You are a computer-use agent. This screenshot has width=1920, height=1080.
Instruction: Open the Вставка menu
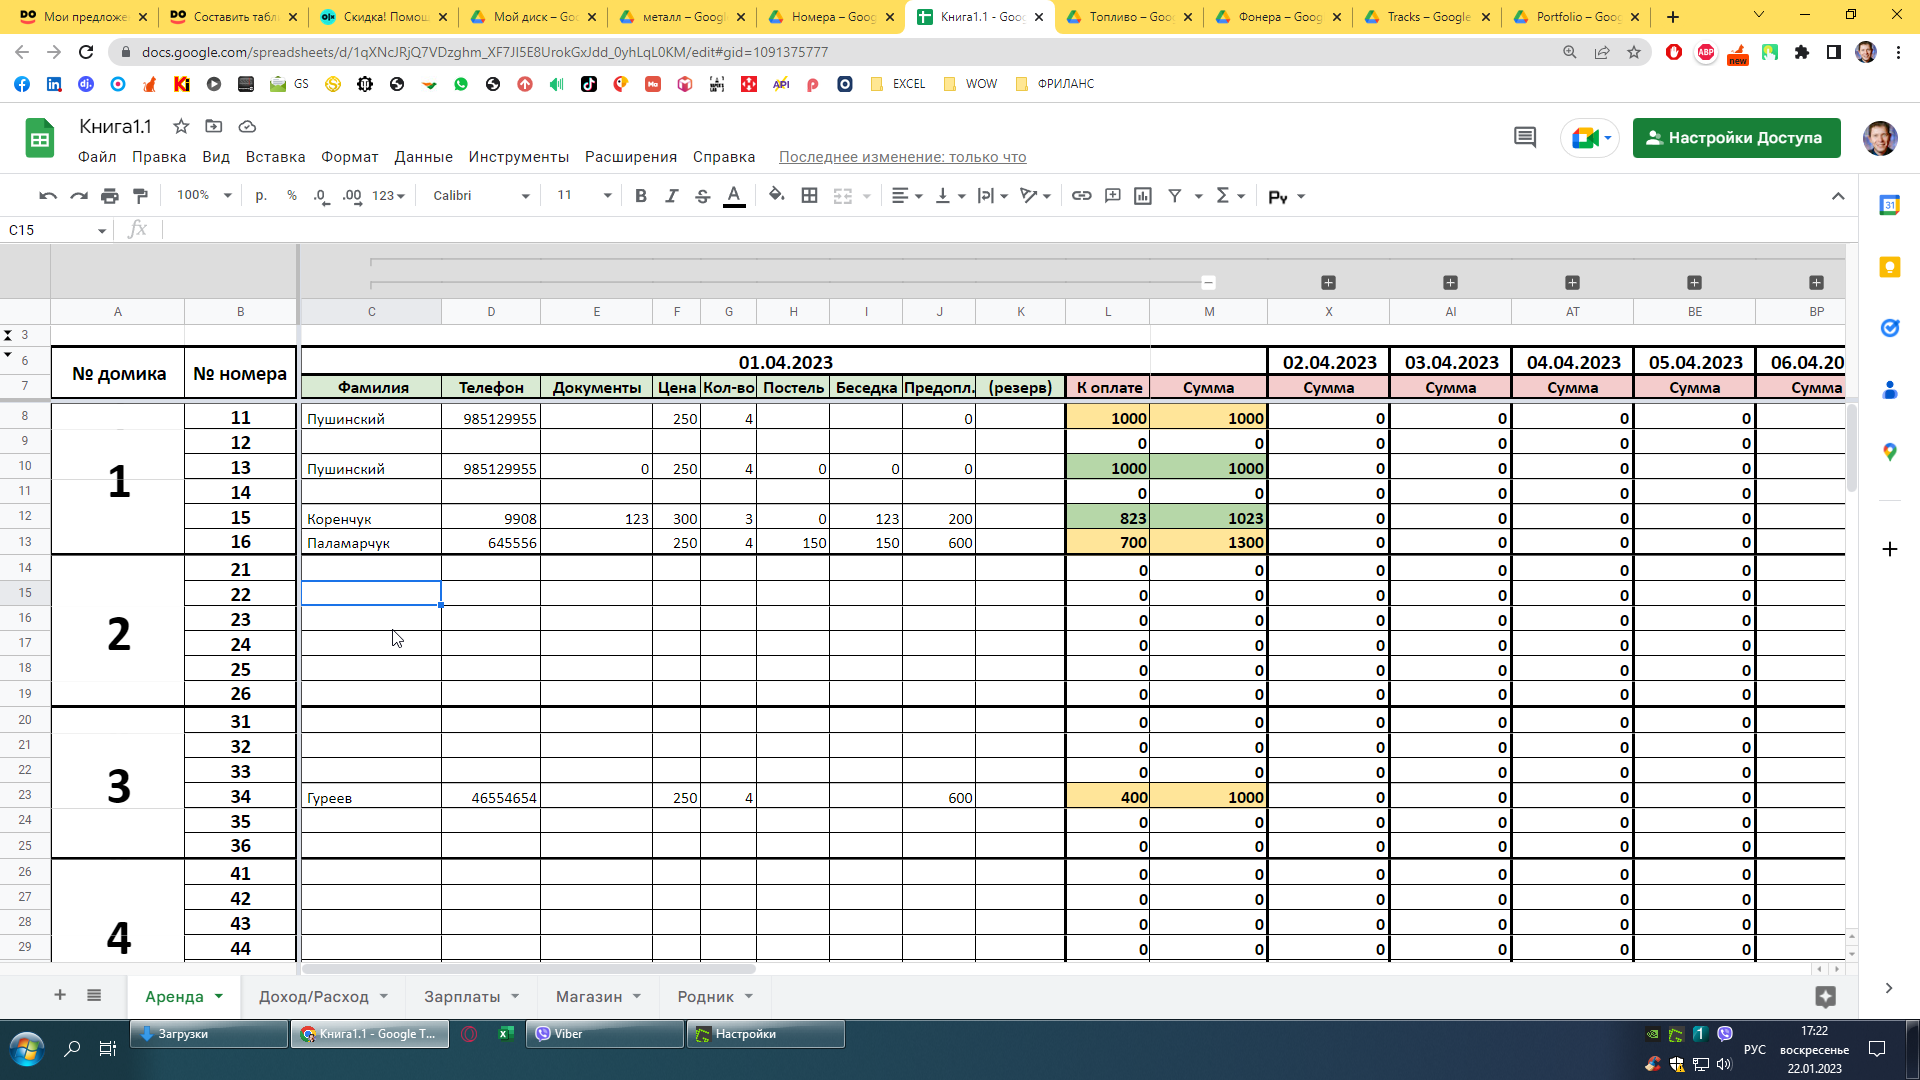[x=275, y=157]
